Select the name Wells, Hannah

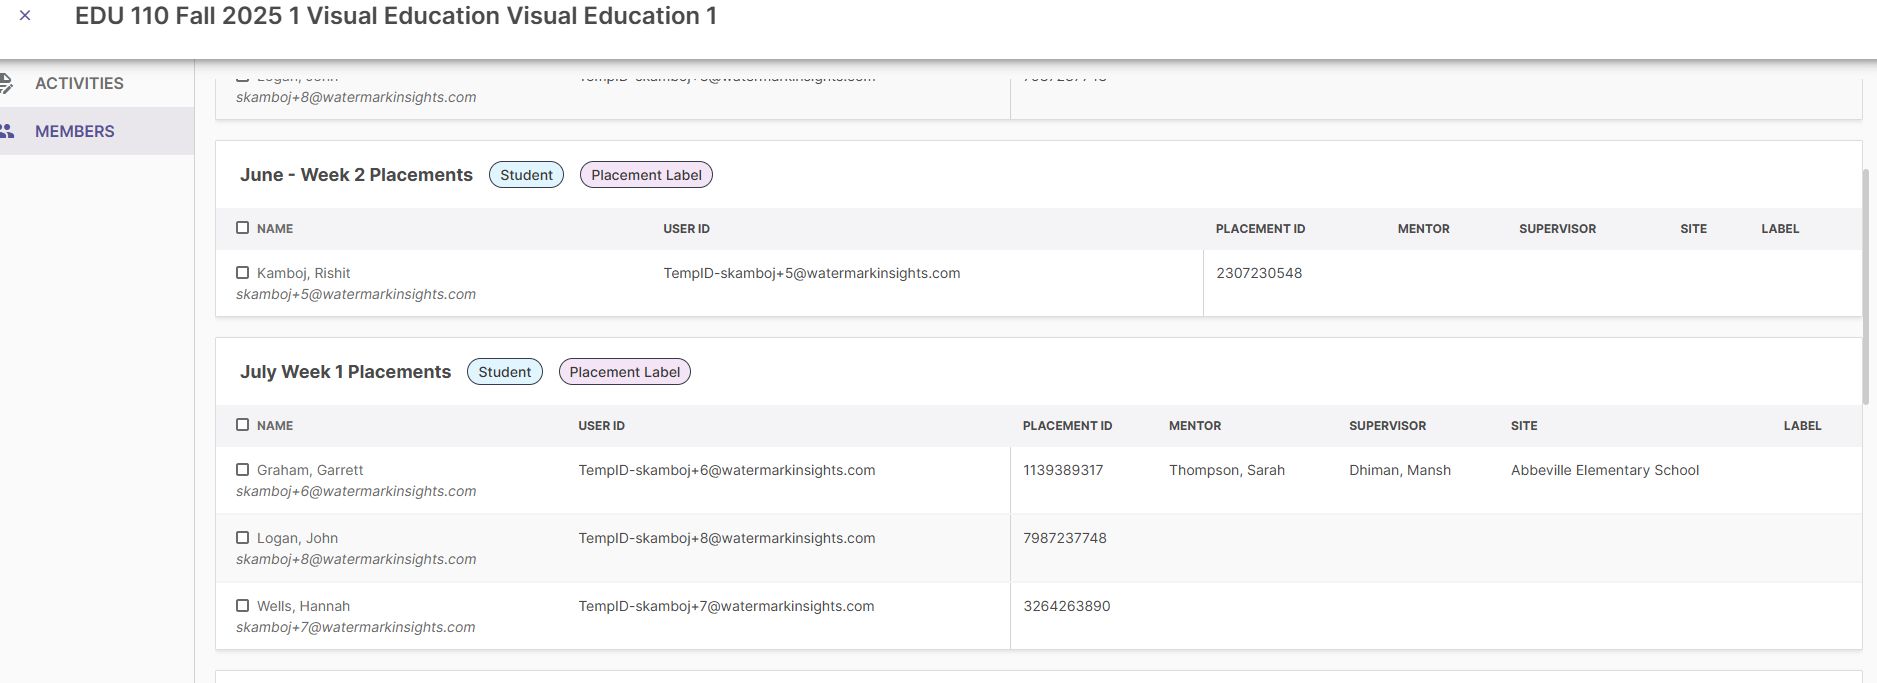pyautogui.click(x=303, y=606)
